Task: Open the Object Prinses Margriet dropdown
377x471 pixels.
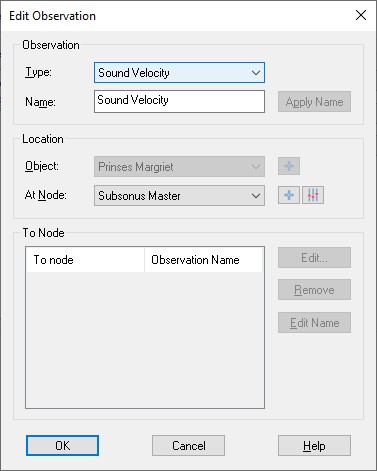Action: click(179, 167)
